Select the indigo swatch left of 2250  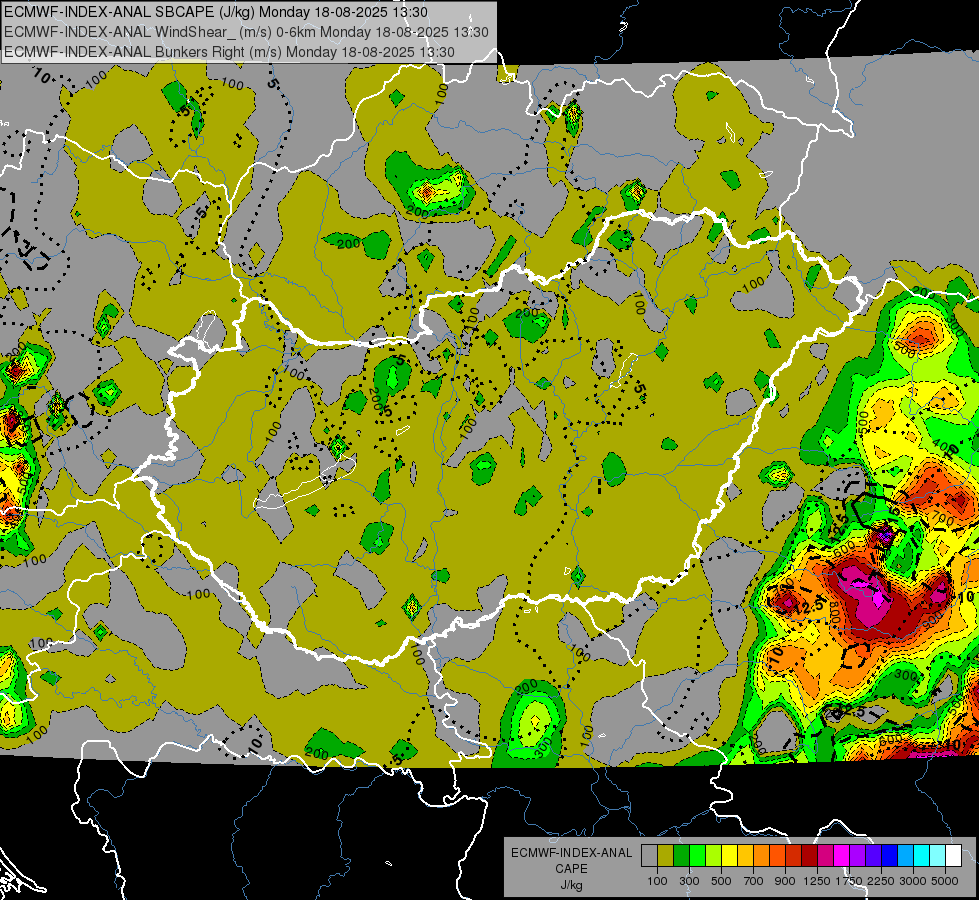(x=873, y=856)
